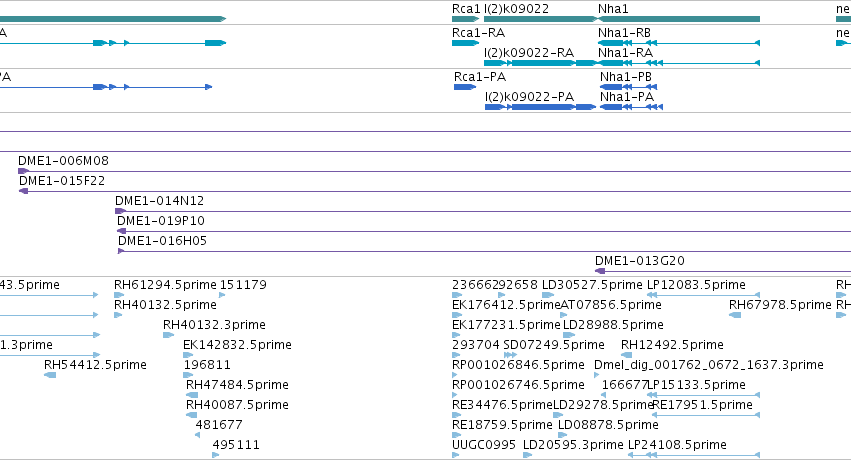Viewport: 851px width, 460px height.
Task: Select the RH54412.5prime EST feature
Action: pos(50,375)
